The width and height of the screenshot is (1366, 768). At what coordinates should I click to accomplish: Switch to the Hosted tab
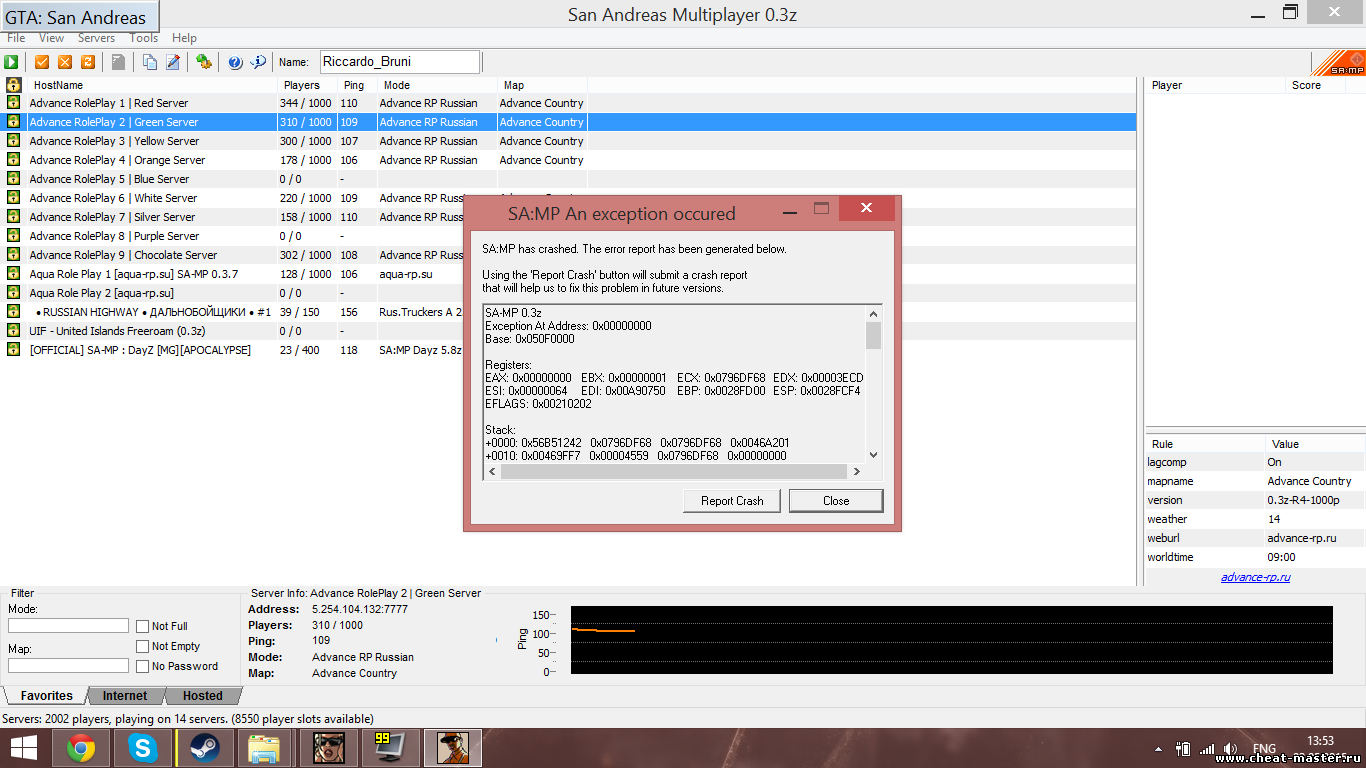tap(203, 696)
